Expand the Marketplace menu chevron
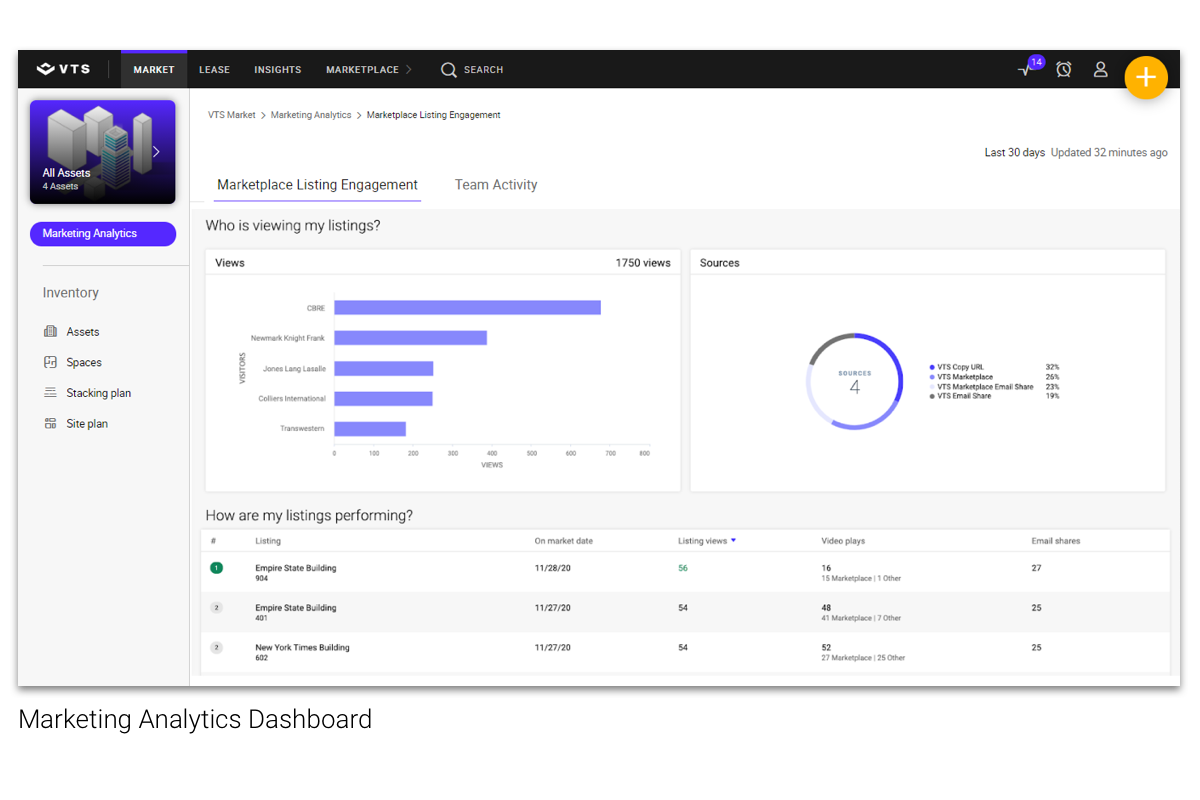Image resolution: width=1200 pixels, height=800 pixels. tap(408, 70)
